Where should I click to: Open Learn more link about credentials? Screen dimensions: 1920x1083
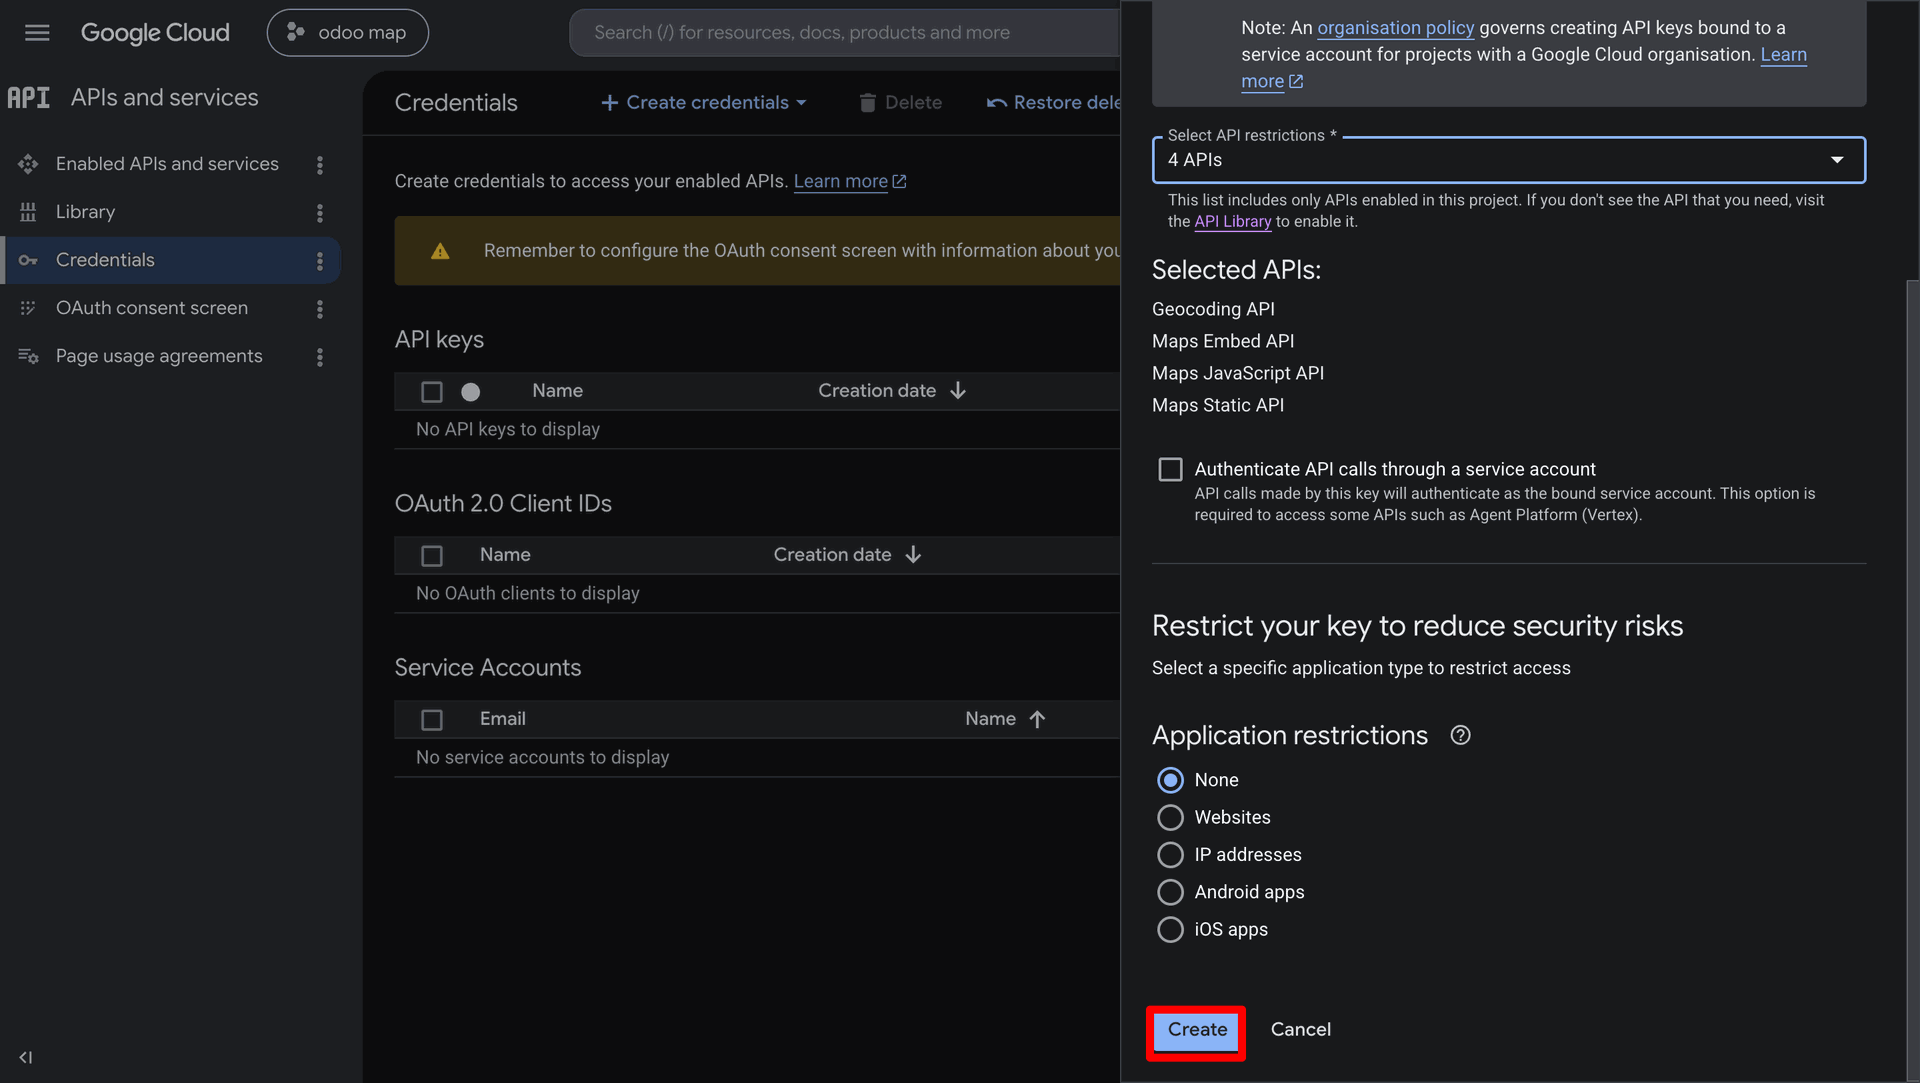[x=850, y=181]
